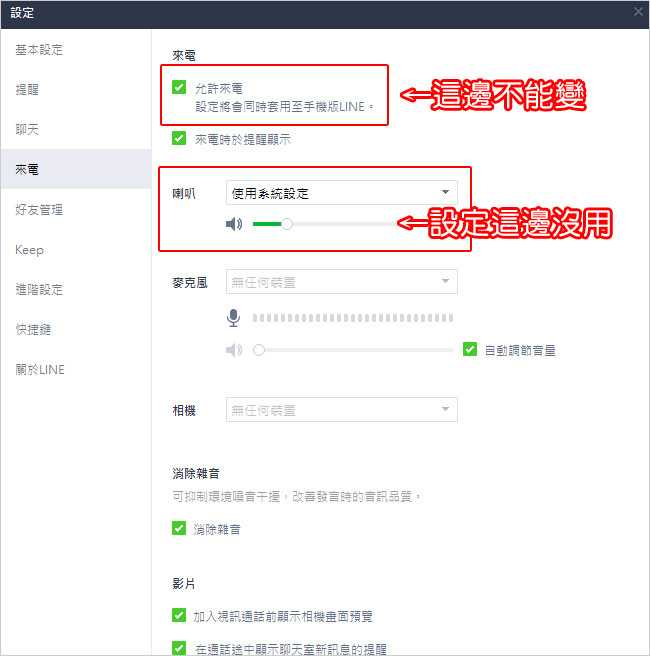This screenshot has width=650, height=656.
Task: Switch to 聊天 settings section
Action: (x=27, y=130)
